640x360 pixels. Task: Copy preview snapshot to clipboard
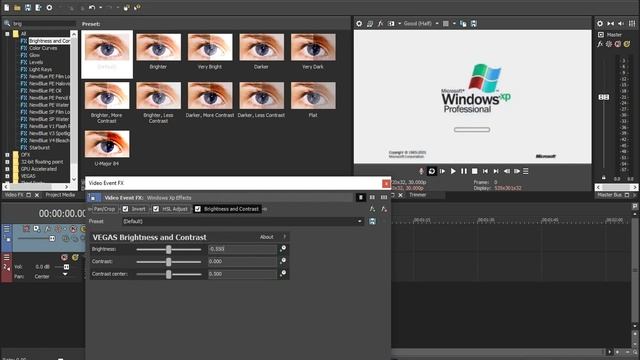(463, 24)
